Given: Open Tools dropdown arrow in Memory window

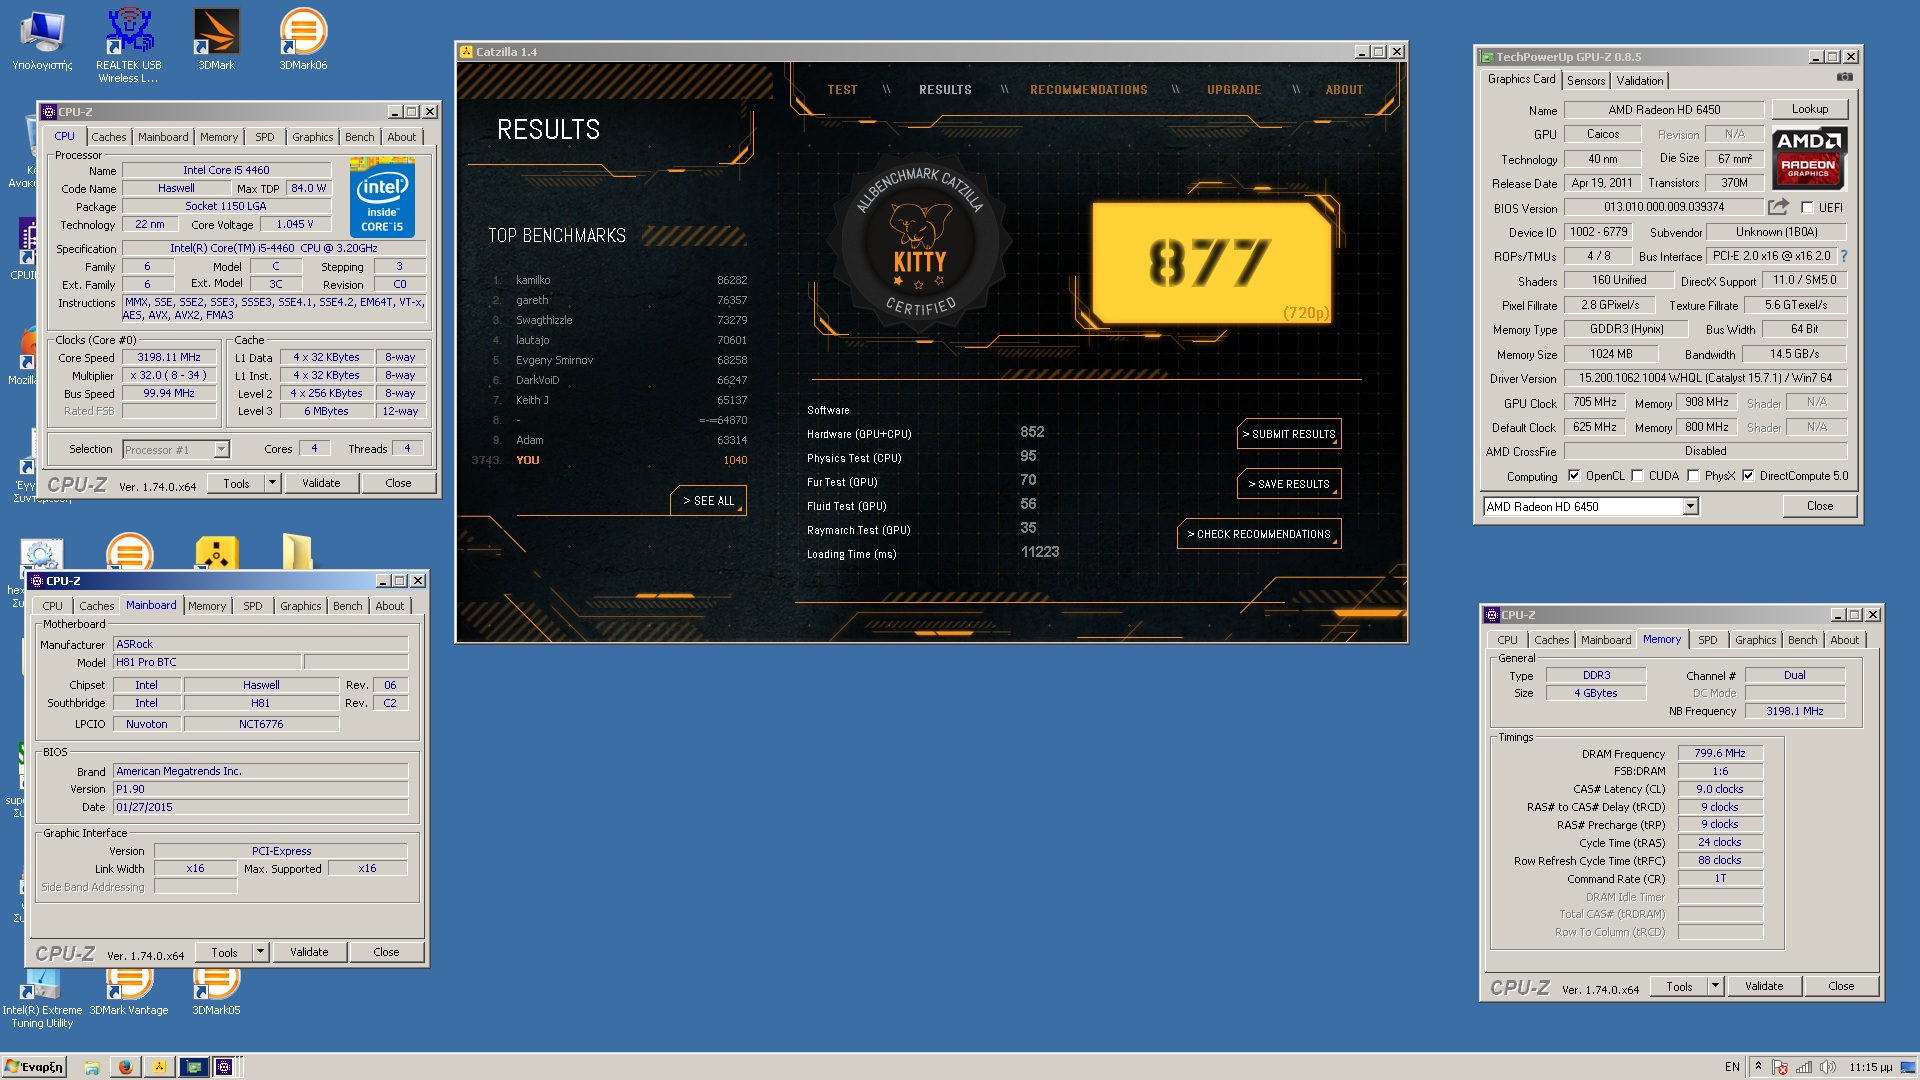Looking at the screenshot, I should point(1715,986).
